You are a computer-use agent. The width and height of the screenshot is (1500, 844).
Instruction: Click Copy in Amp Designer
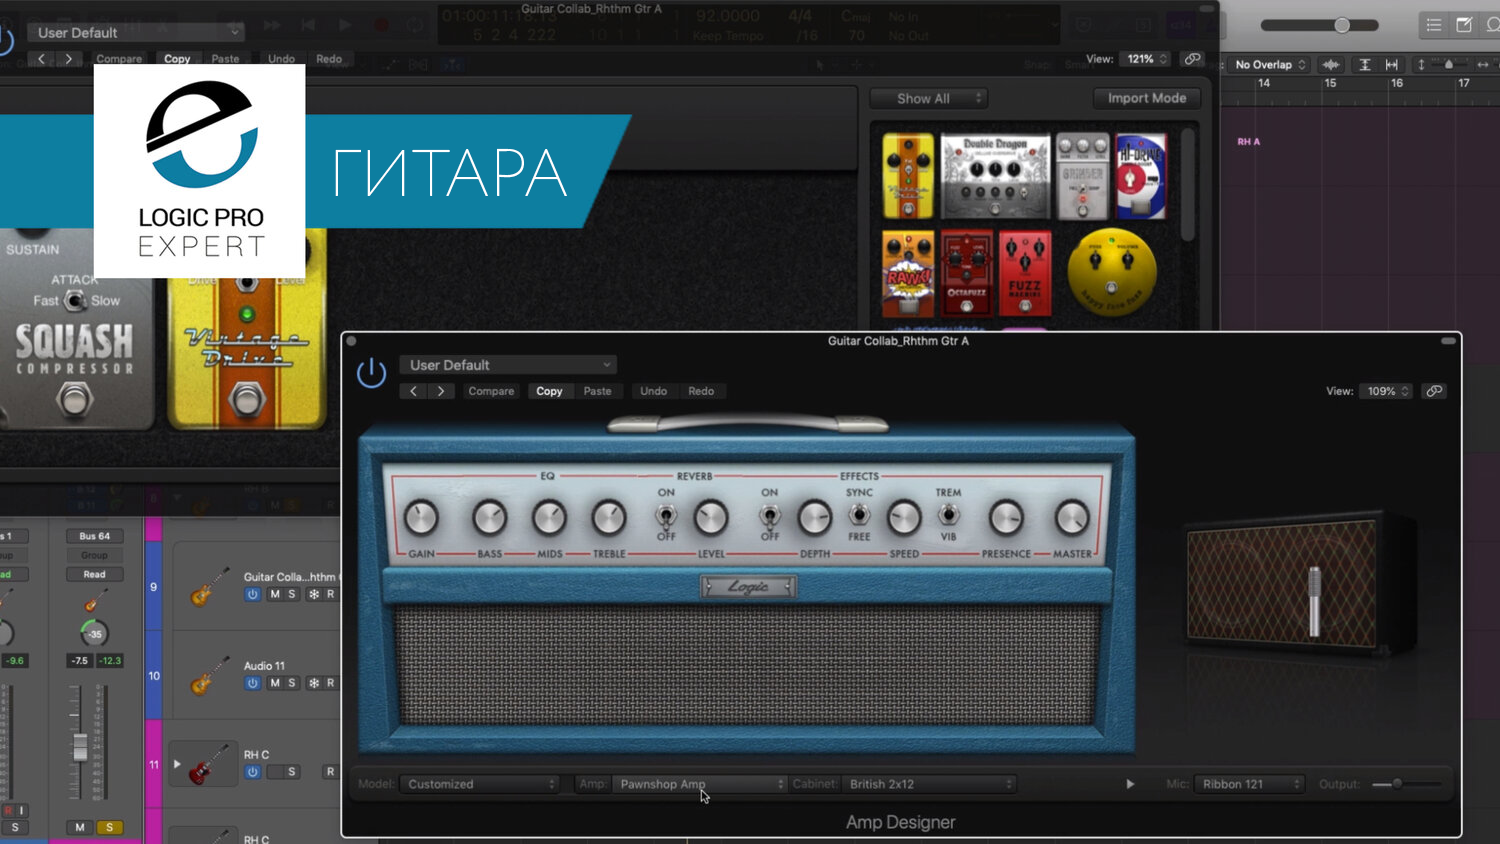(x=549, y=391)
